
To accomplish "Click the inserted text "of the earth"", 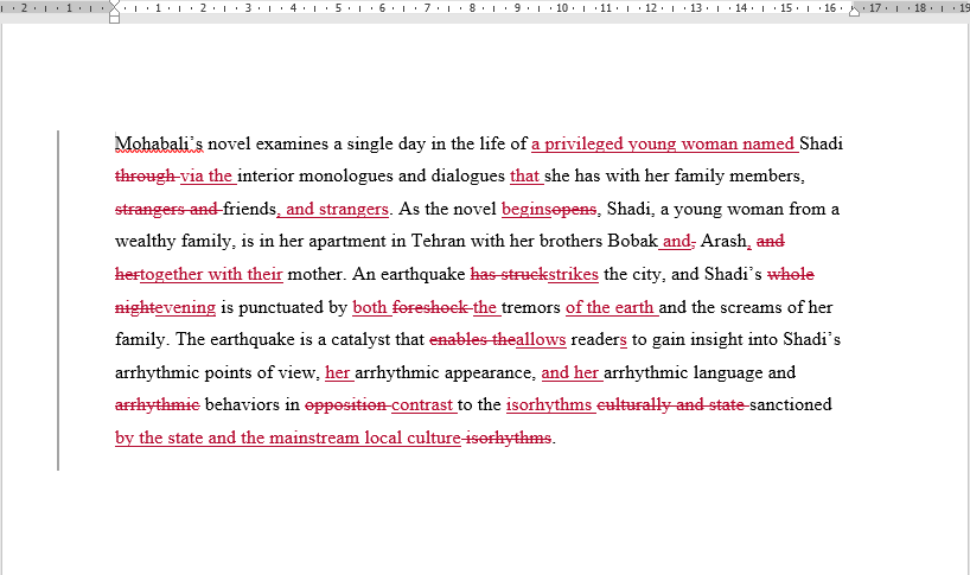I will (x=610, y=308).
